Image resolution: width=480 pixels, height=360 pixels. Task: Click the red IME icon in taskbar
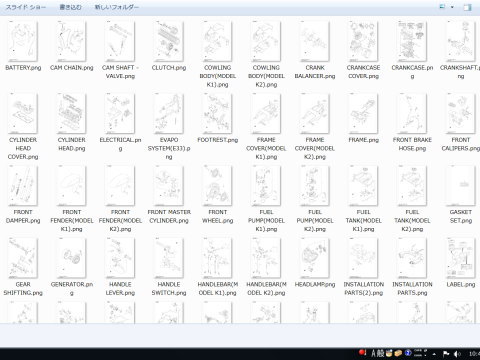coord(362,353)
